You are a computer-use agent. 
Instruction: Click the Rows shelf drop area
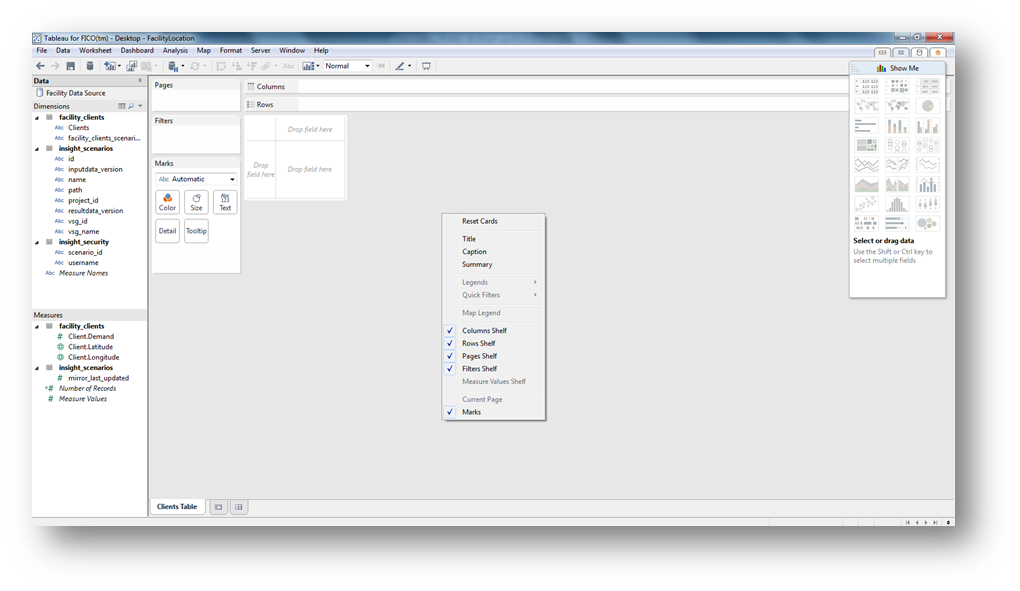point(576,104)
